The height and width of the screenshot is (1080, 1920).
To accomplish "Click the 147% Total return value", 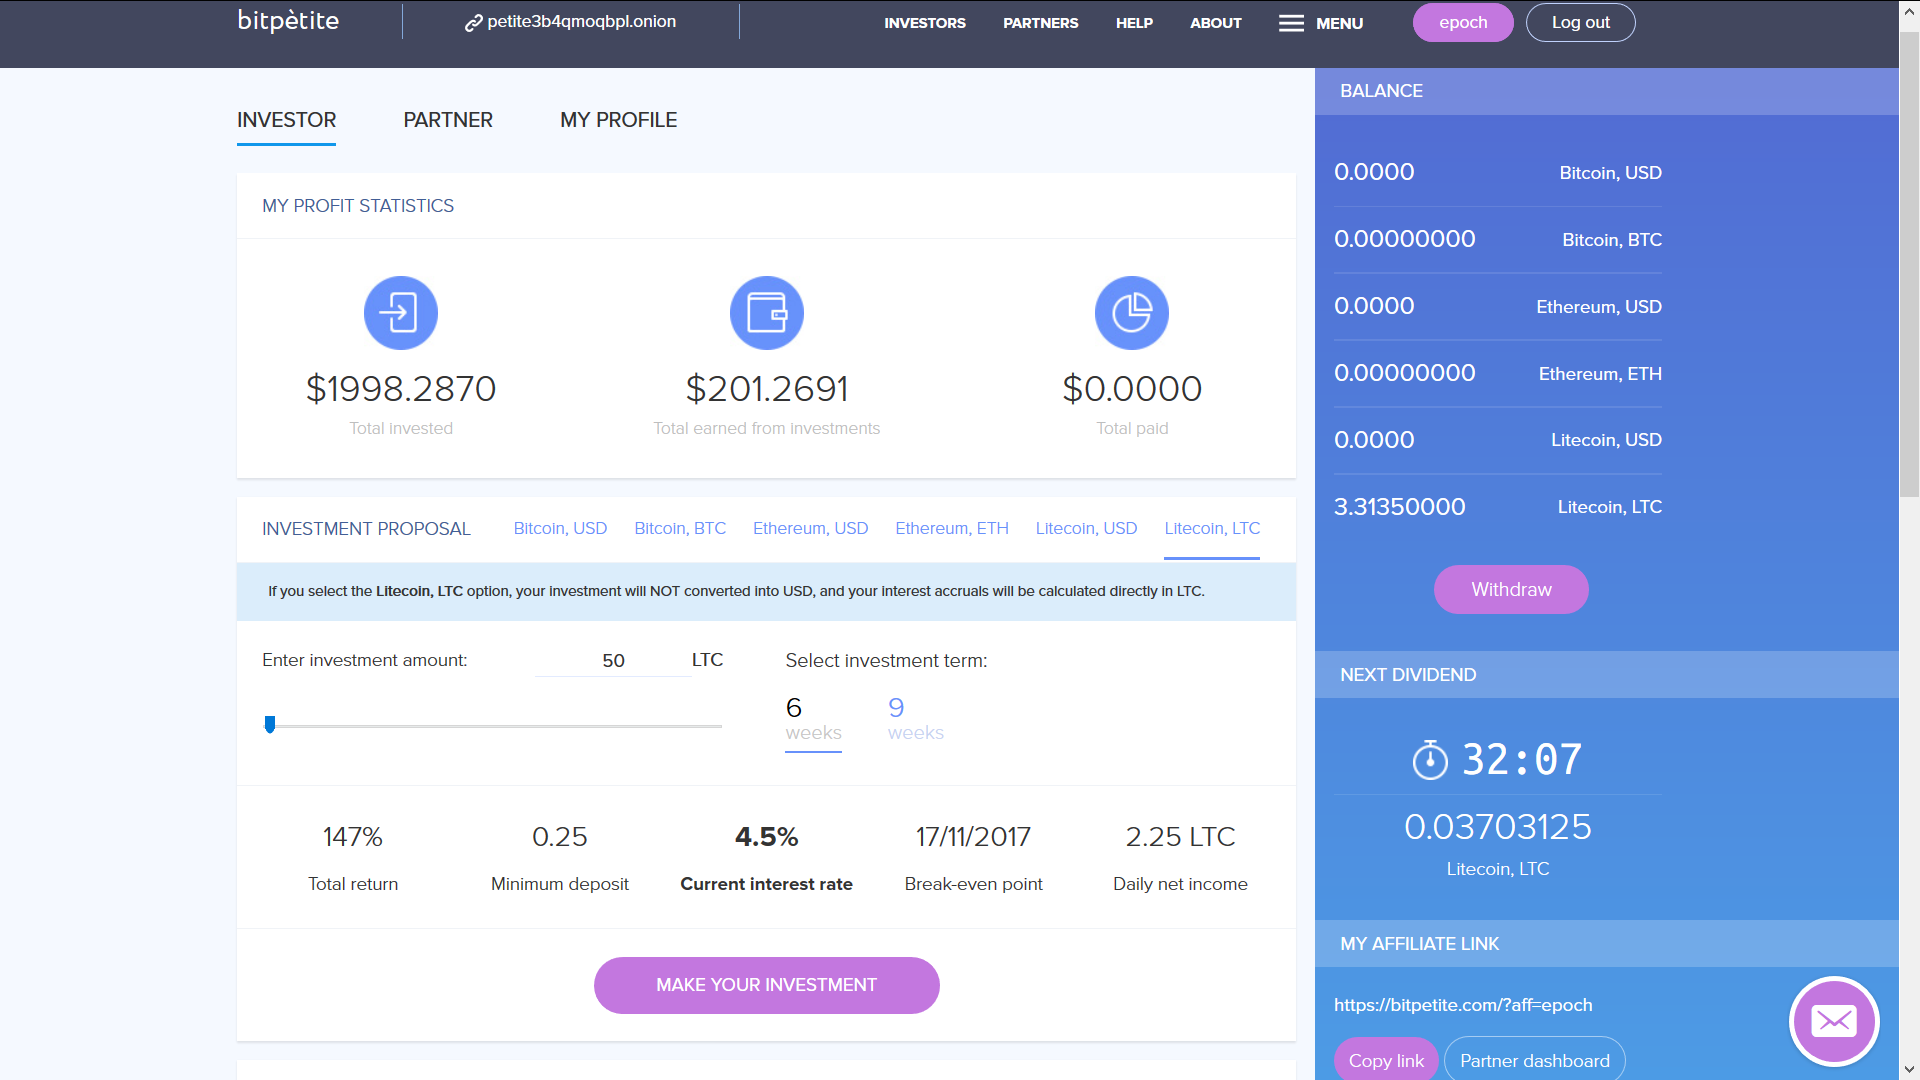I will click(x=353, y=837).
